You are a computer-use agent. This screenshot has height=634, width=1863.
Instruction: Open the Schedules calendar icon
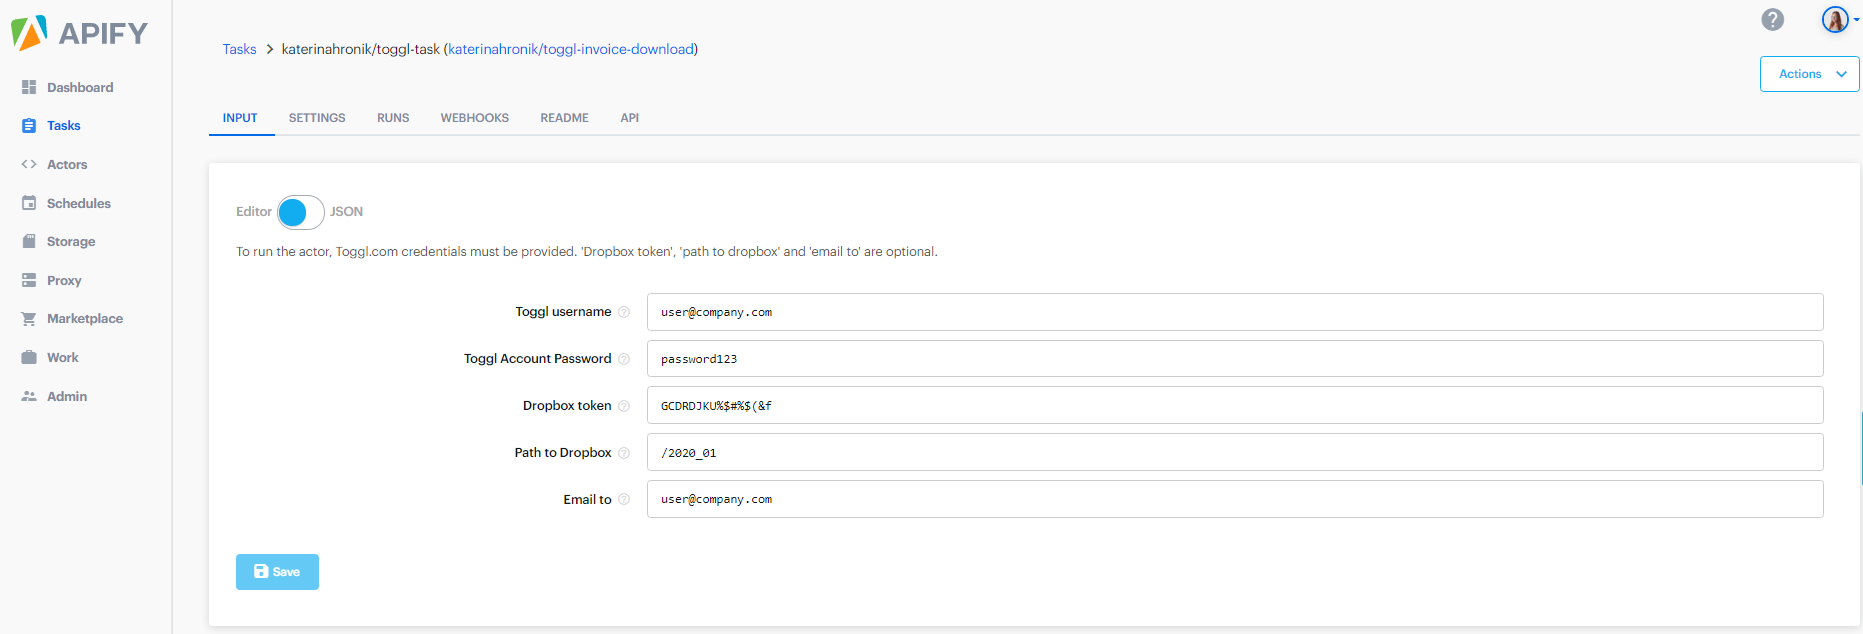pyautogui.click(x=29, y=203)
